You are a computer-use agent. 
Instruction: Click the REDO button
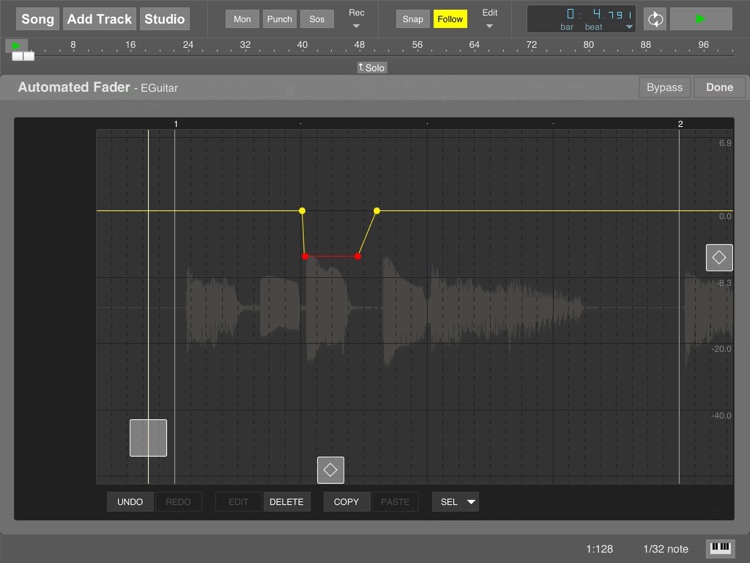(x=178, y=502)
